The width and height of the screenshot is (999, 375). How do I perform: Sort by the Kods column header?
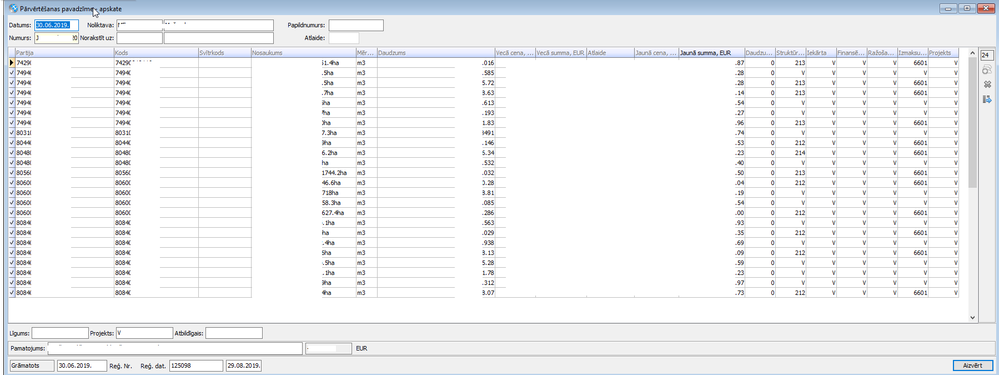click(156, 53)
